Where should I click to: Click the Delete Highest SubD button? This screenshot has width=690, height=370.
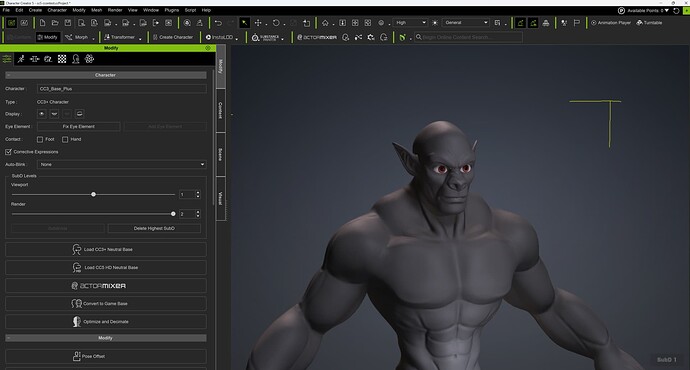(154, 228)
